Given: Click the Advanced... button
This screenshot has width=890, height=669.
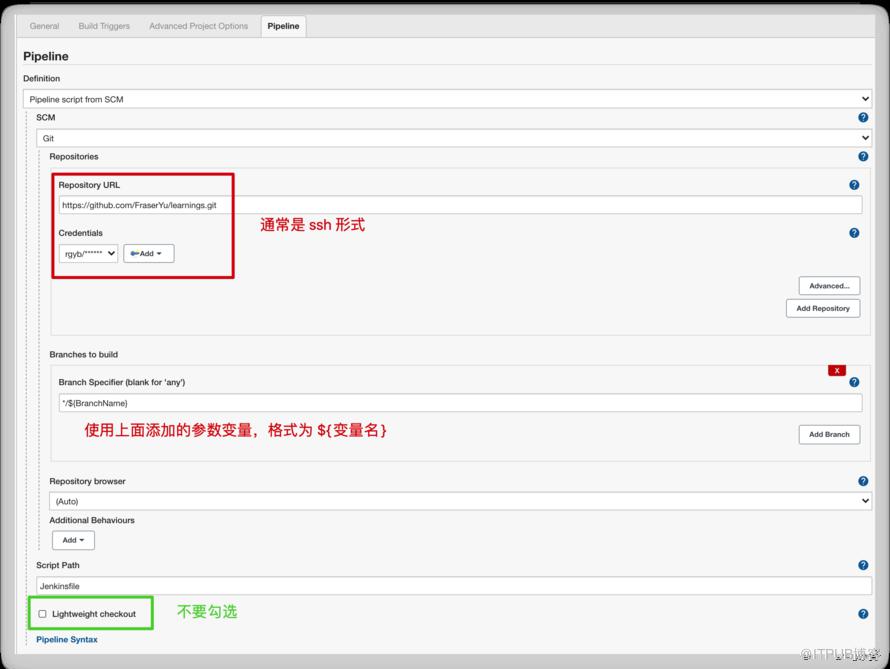Looking at the screenshot, I should pos(829,286).
